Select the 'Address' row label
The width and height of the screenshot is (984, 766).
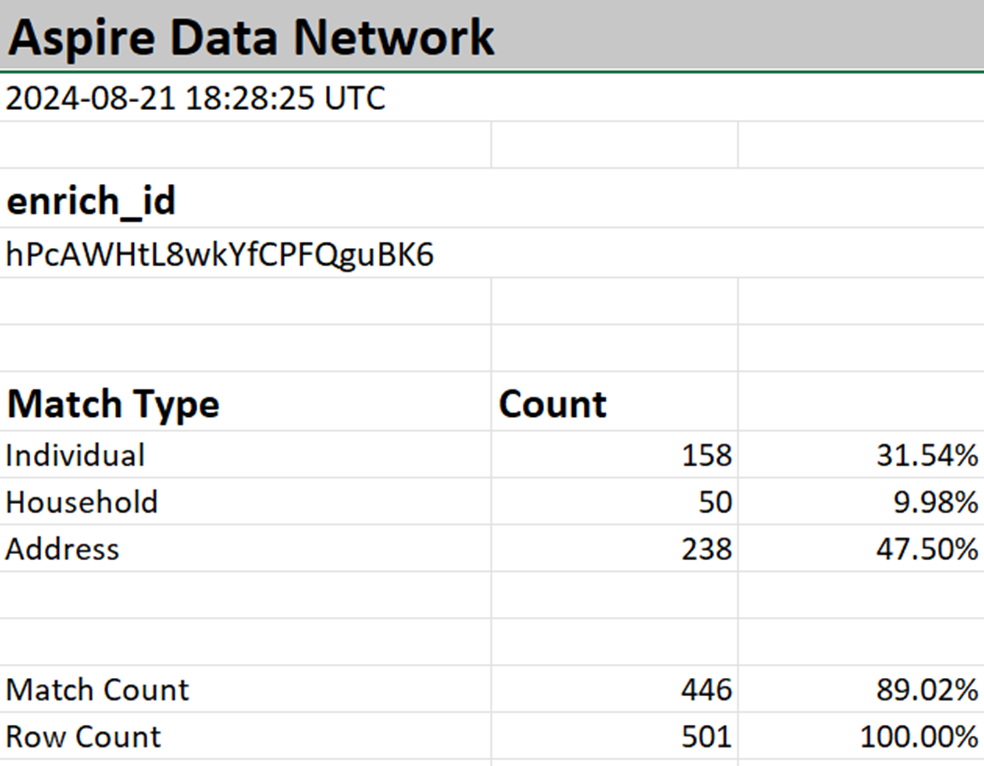245,548
